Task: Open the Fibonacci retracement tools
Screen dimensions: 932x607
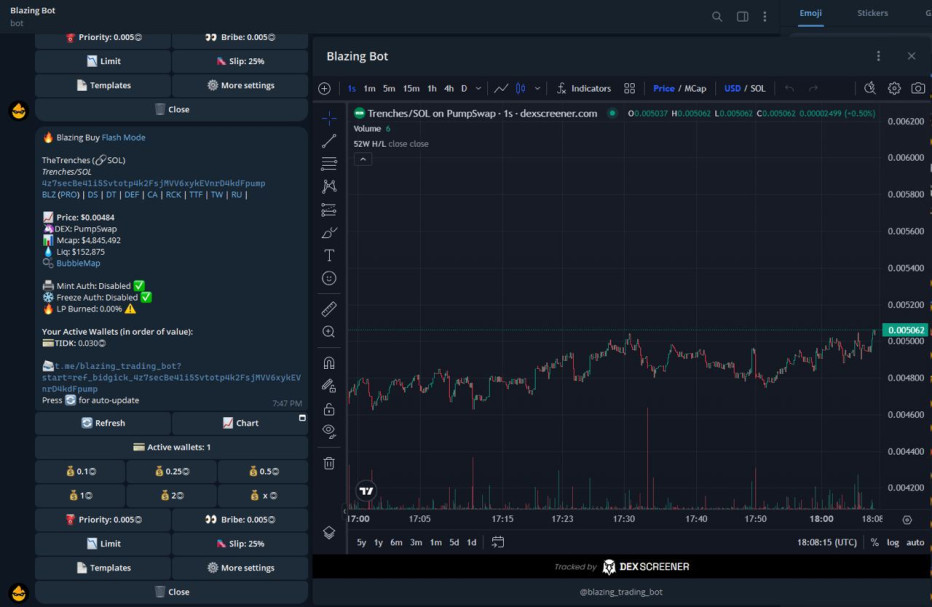Action: tap(329, 163)
